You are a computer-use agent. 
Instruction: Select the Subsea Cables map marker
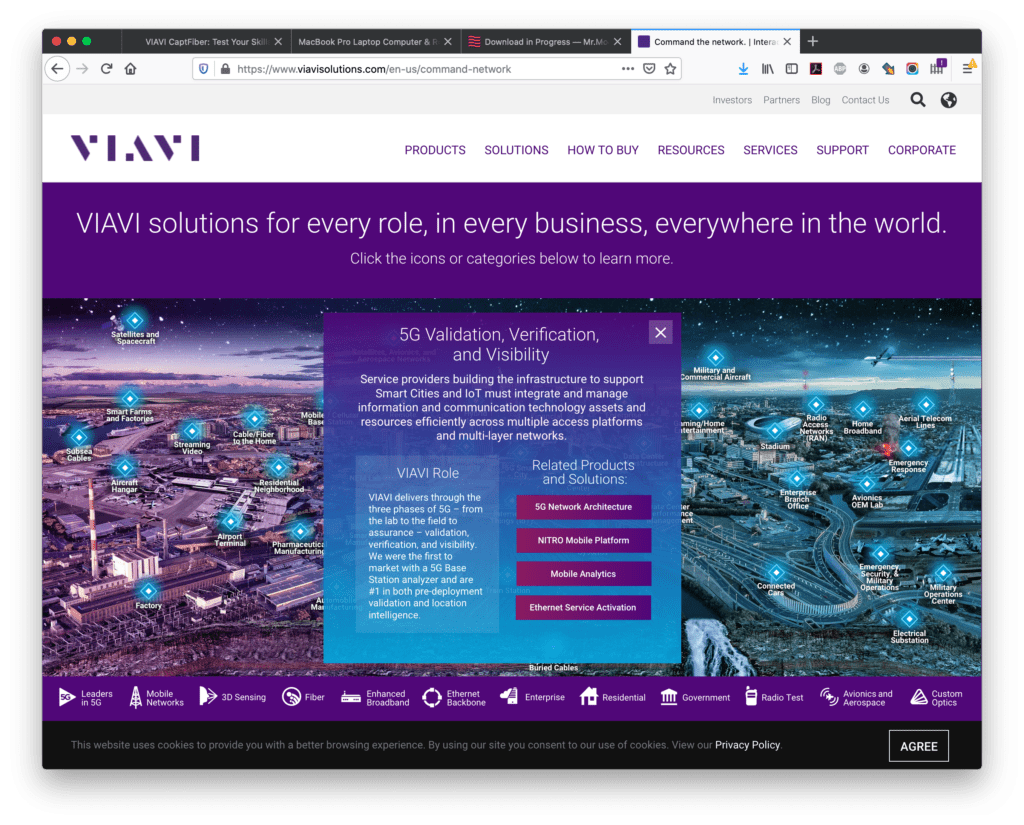click(x=79, y=437)
